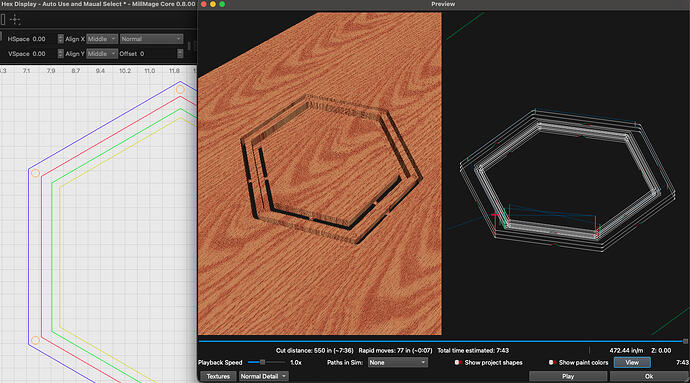
Task: Click the 1.0x playback speed value
Action: tap(296, 362)
